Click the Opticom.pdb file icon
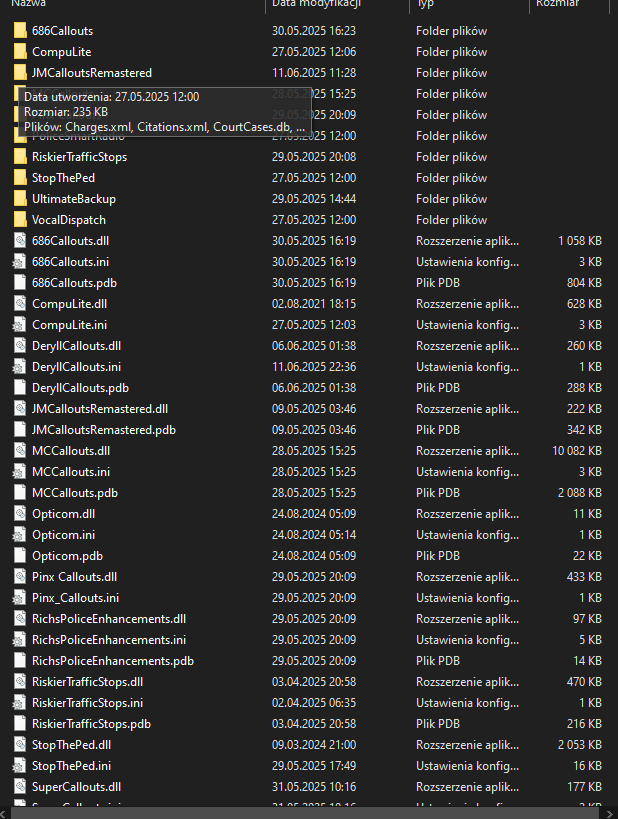 pyautogui.click(x=19, y=556)
